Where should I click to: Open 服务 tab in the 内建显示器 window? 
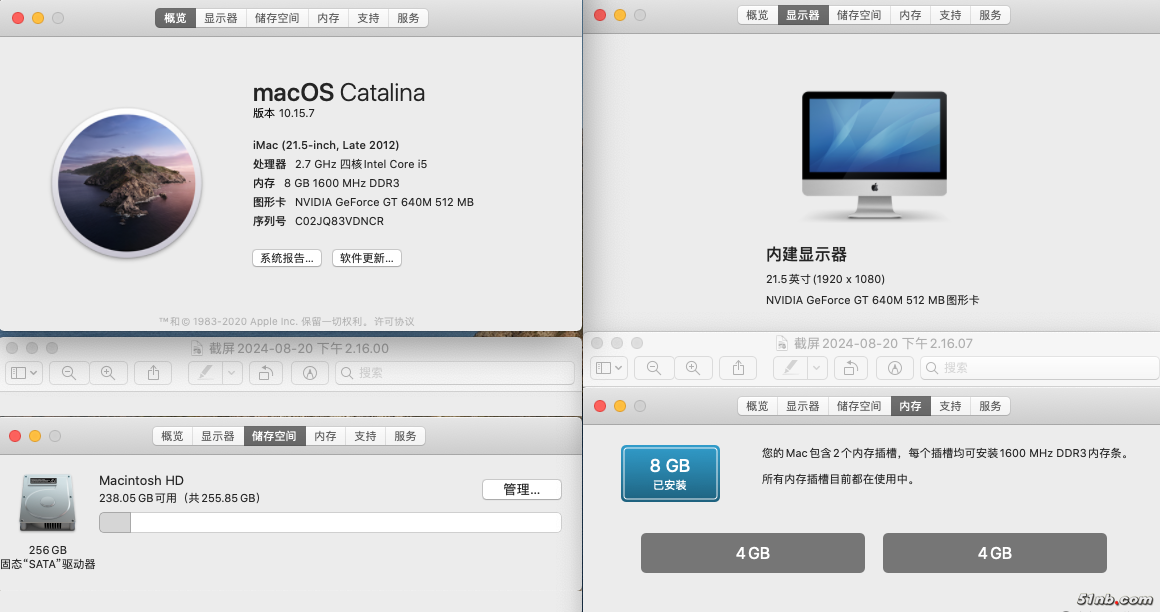pyautogui.click(x=990, y=15)
